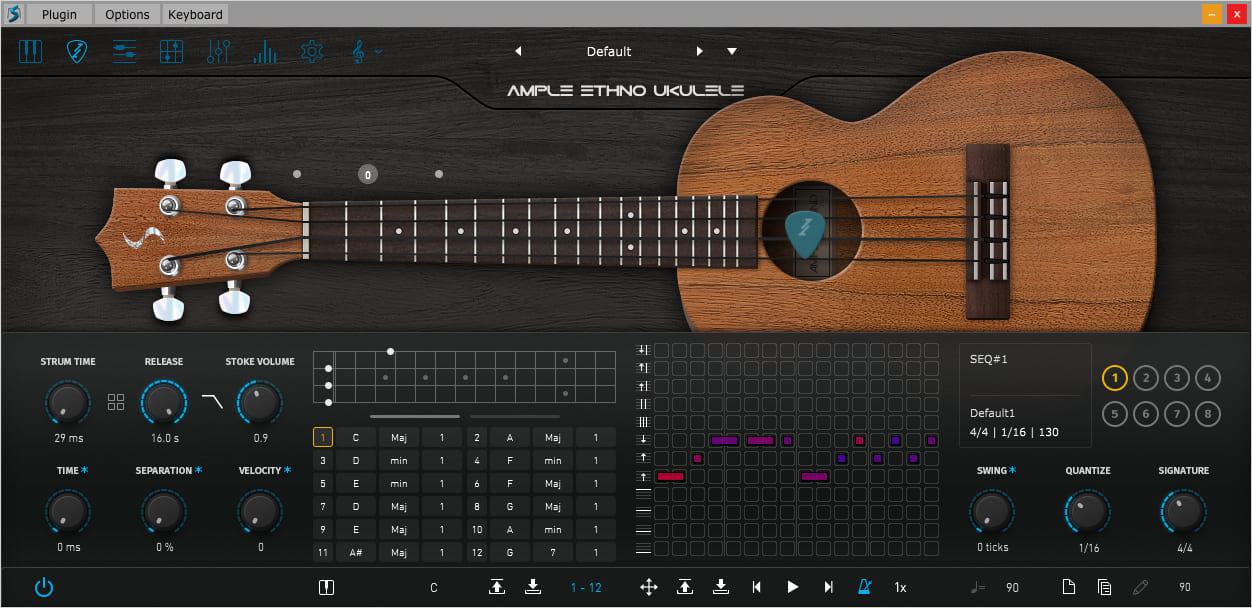Select sequence pattern 3
The width and height of the screenshot is (1252, 608).
[1177, 378]
